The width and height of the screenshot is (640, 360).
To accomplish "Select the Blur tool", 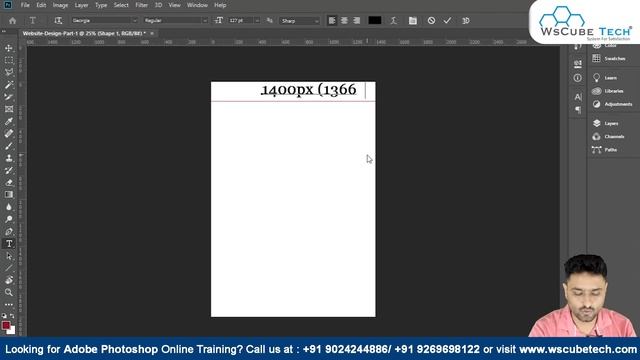I will click(x=9, y=207).
